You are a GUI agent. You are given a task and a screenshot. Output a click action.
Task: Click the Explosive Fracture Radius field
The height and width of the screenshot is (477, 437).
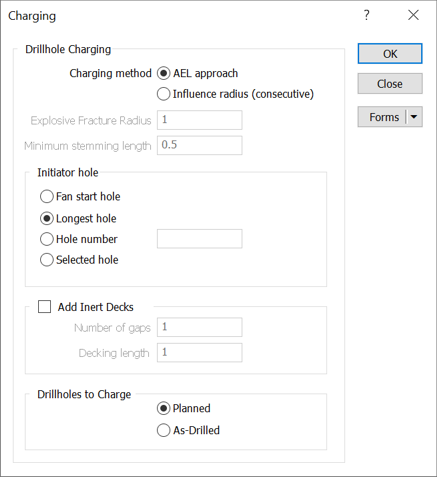pyautogui.click(x=200, y=120)
